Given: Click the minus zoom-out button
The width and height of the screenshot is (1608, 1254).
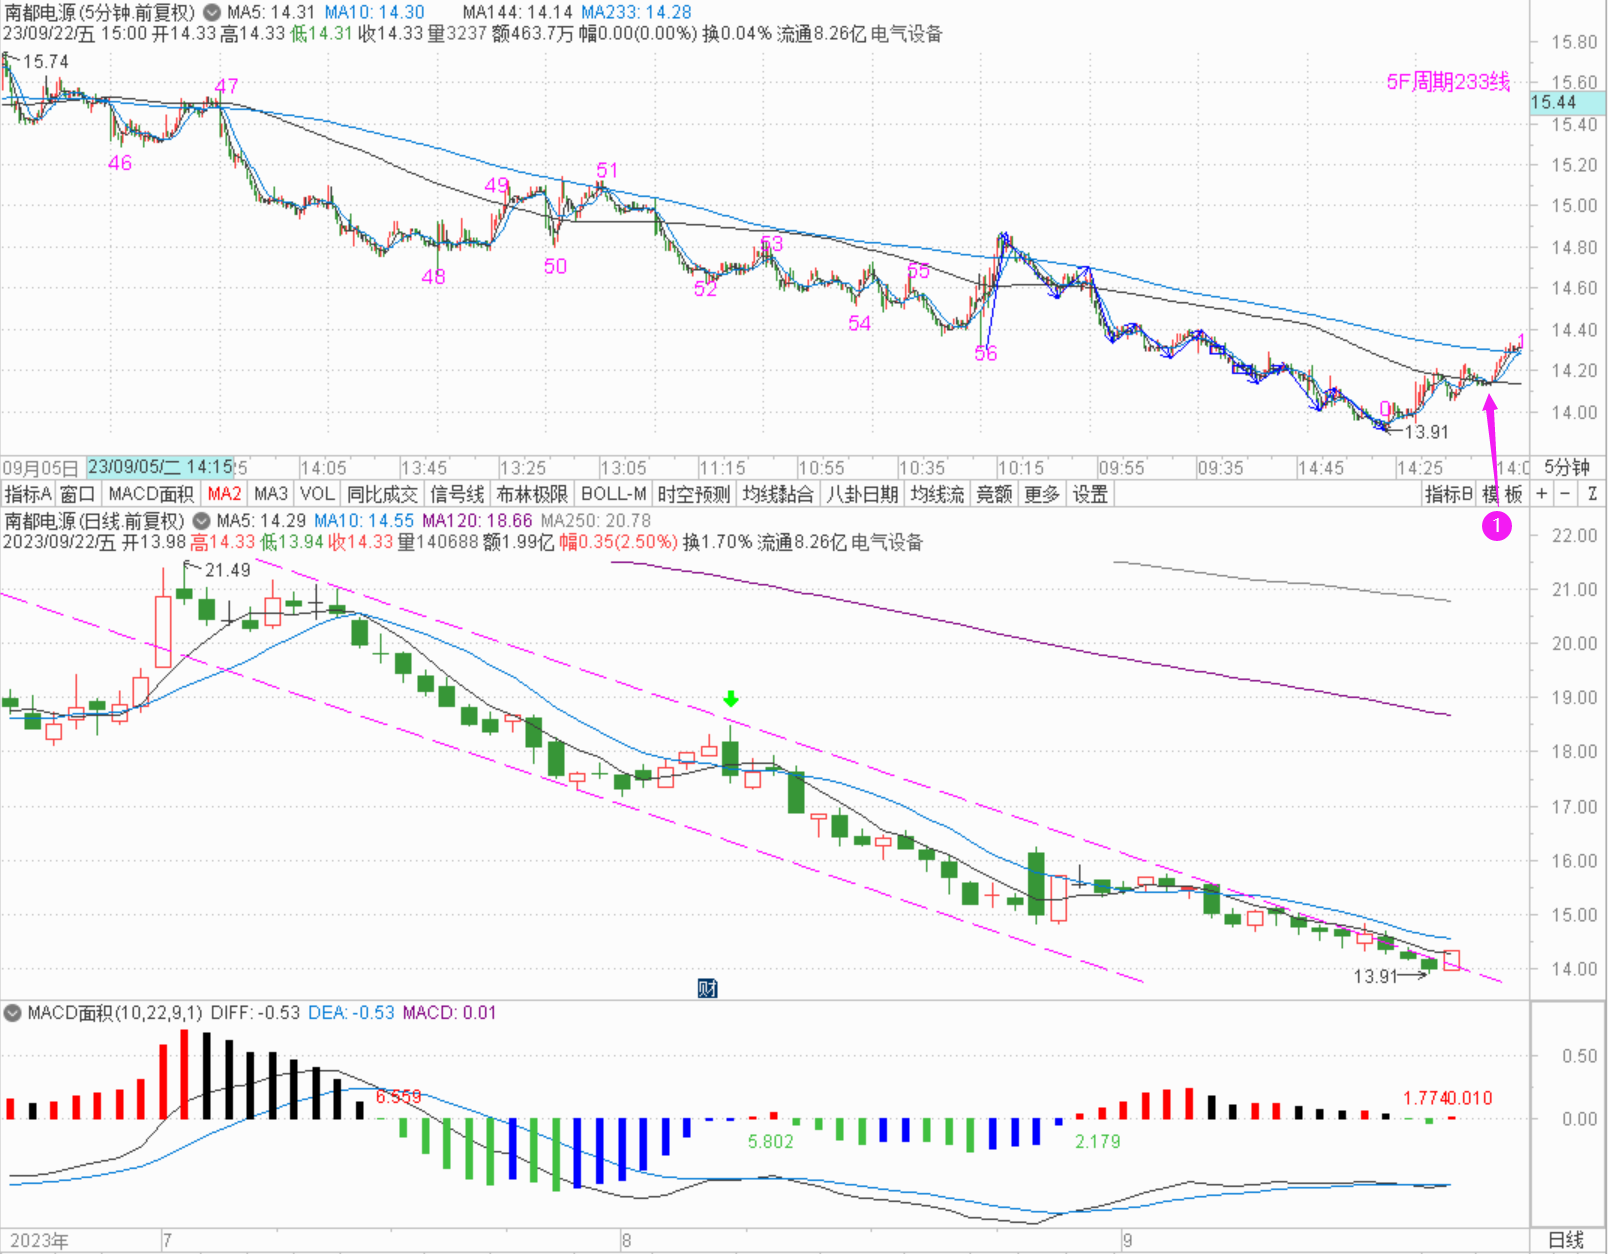Looking at the screenshot, I should 1565,494.
